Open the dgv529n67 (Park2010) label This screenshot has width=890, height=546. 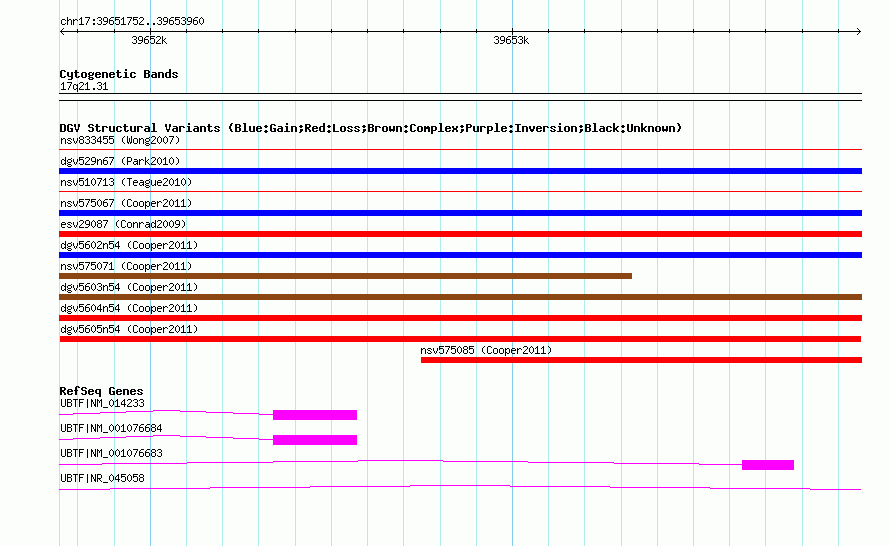click(120, 161)
